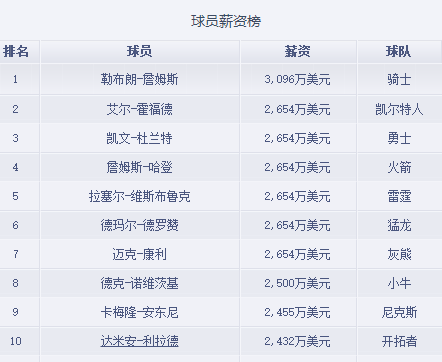Click the 球队 column header
Image resolution: width=442 pixels, height=362 pixels.
click(399, 52)
